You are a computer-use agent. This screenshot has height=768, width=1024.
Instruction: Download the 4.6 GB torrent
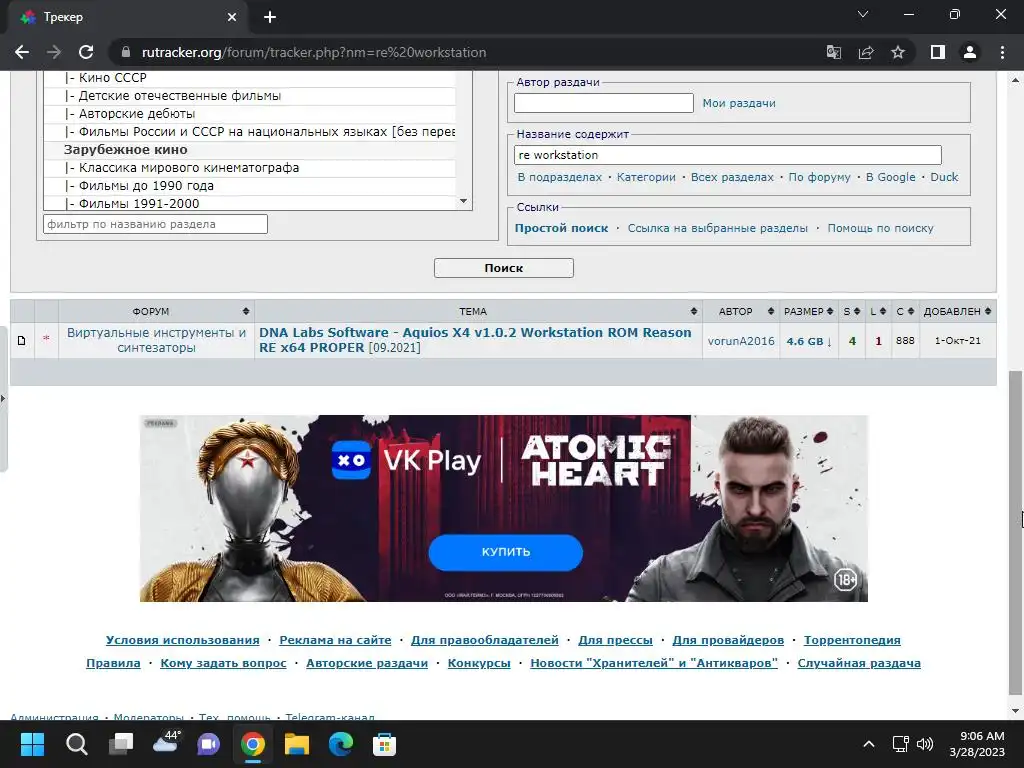(x=808, y=341)
